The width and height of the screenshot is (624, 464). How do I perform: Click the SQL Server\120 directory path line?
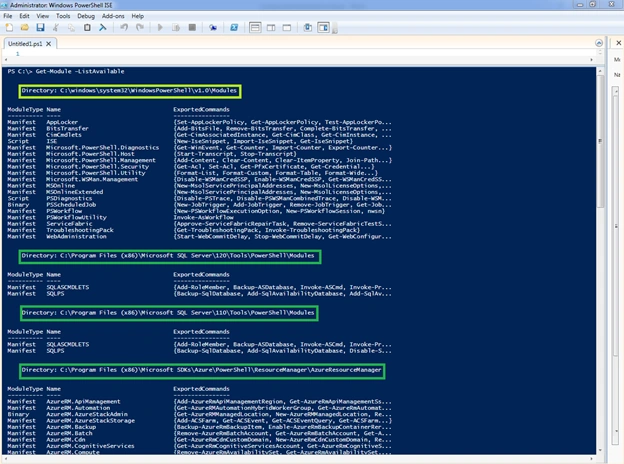tap(170, 256)
